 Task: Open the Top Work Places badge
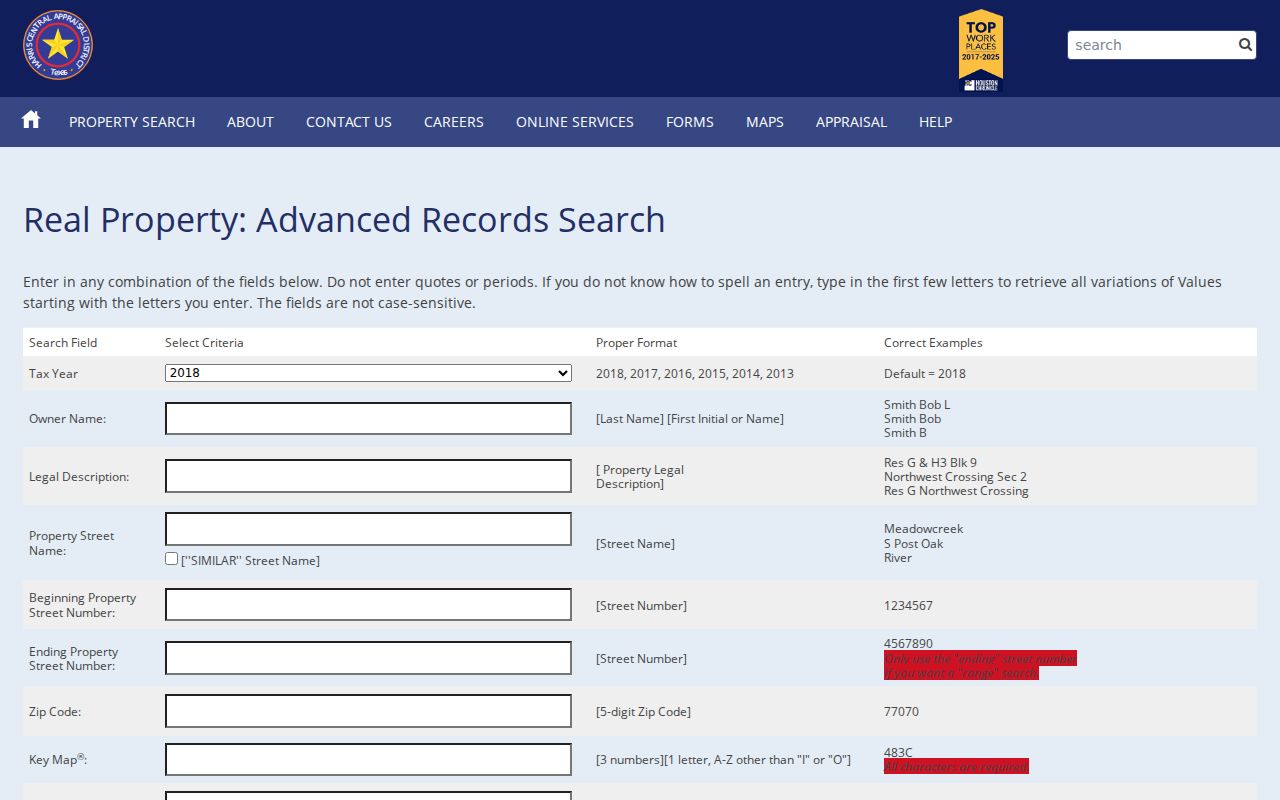point(980,51)
